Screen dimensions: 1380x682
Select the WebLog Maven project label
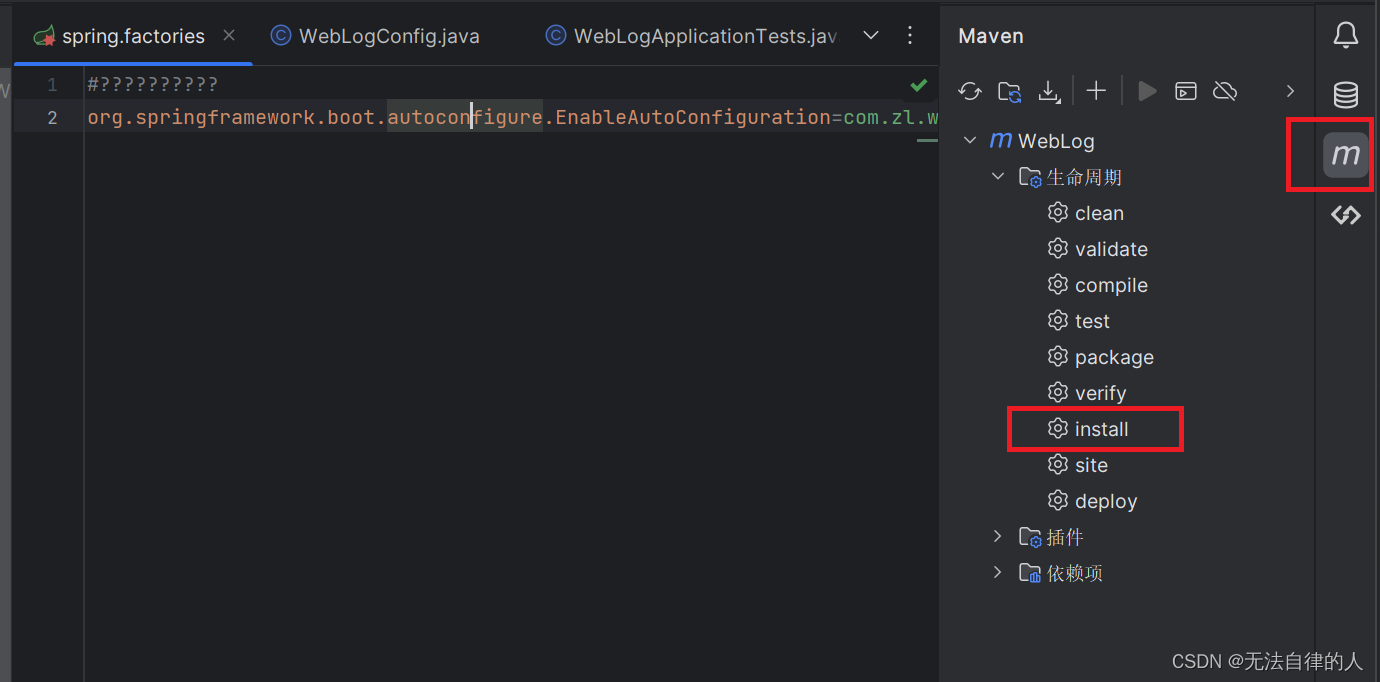pos(1056,141)
